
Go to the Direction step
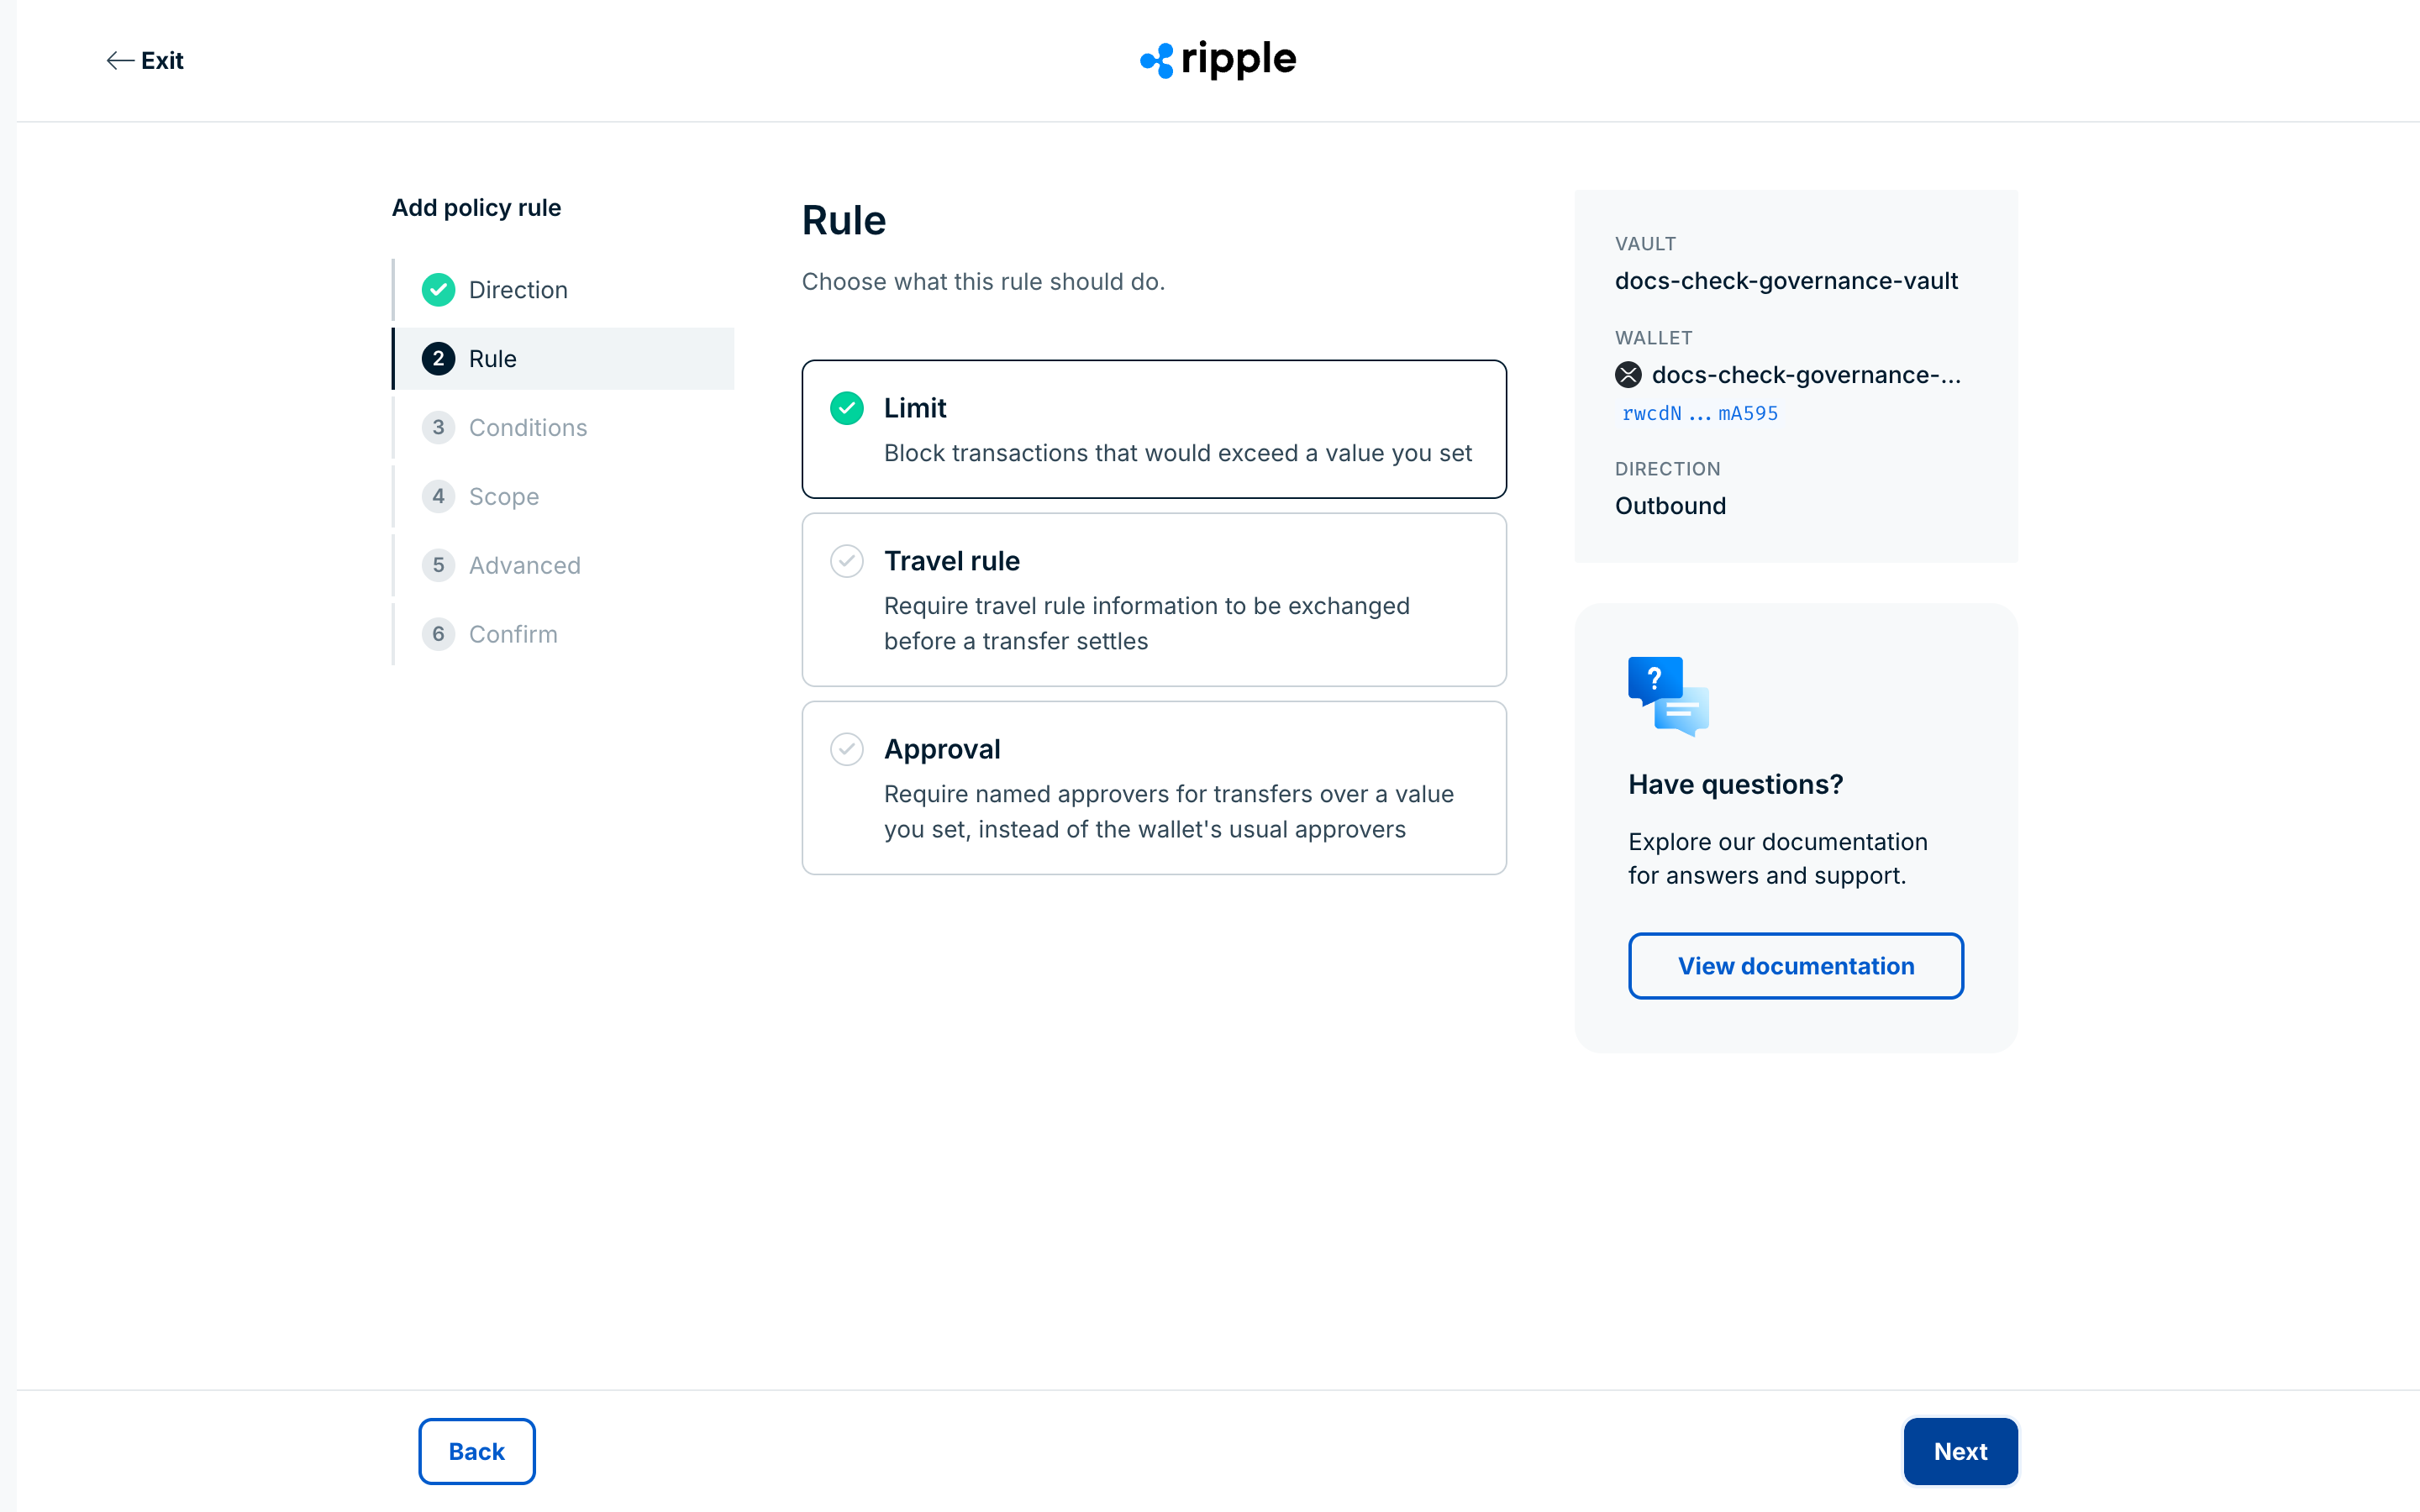click(x=564, y=290)
